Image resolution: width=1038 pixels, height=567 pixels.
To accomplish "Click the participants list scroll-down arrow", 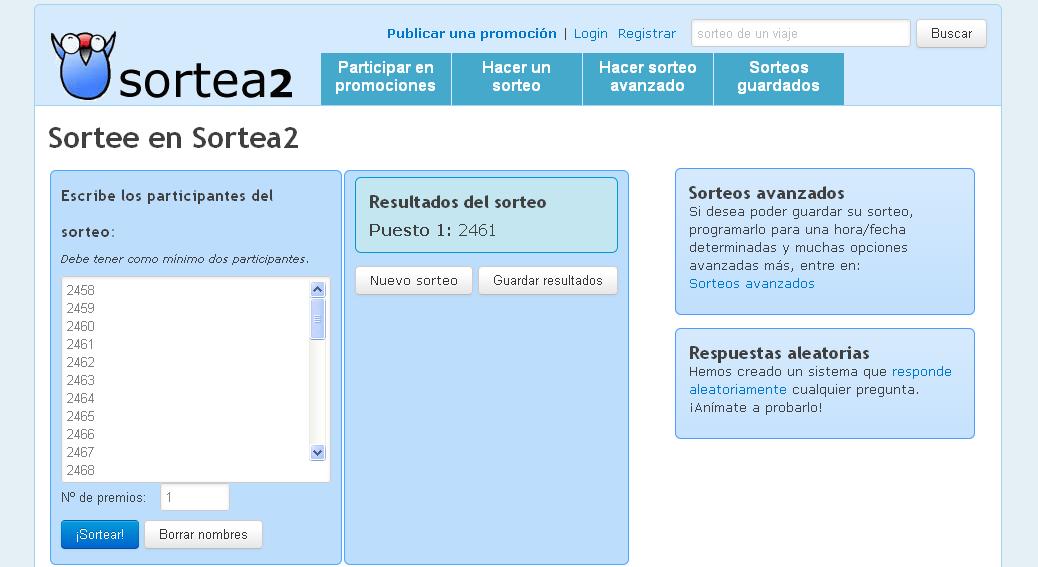I will coord(318,453).
